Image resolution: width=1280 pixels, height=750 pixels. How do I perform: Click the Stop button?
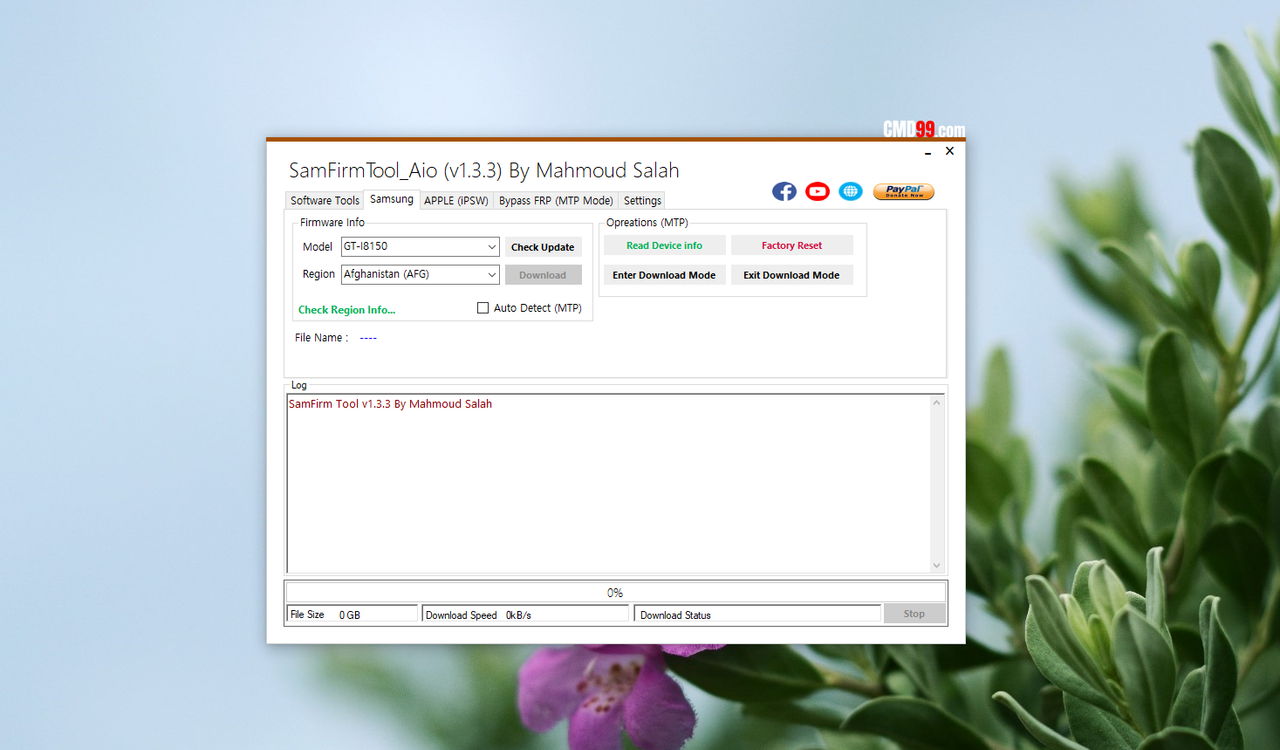pos(914,614)
